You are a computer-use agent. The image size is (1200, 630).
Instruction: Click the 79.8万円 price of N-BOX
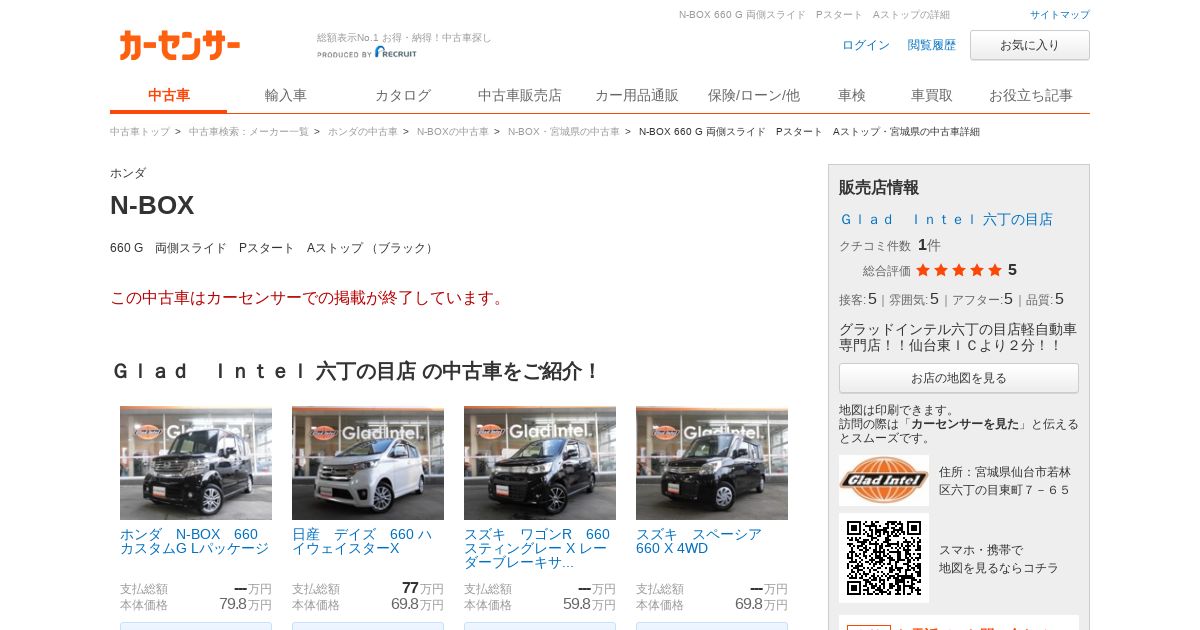click(245, 604)
